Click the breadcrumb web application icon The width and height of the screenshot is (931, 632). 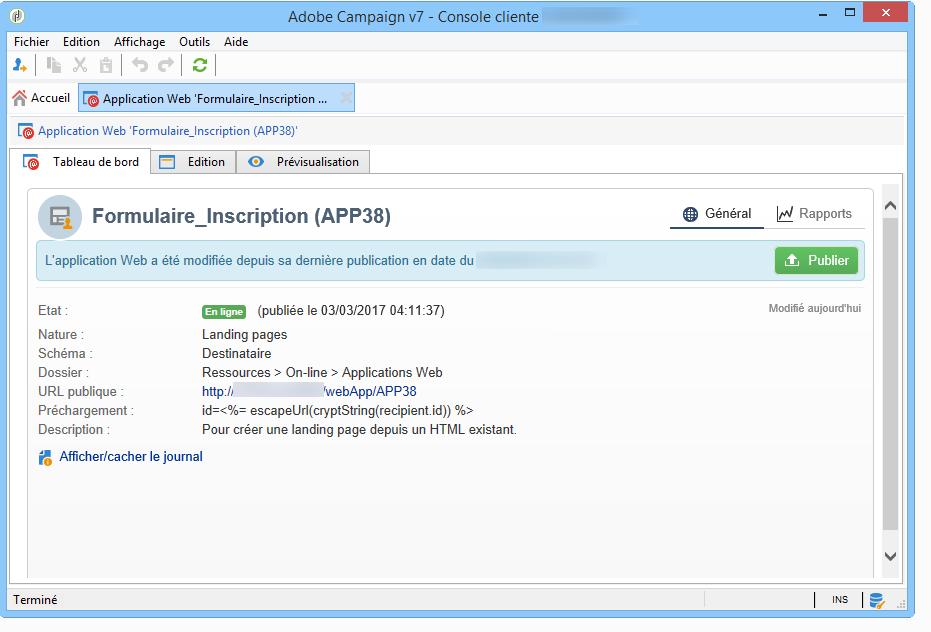26,131
